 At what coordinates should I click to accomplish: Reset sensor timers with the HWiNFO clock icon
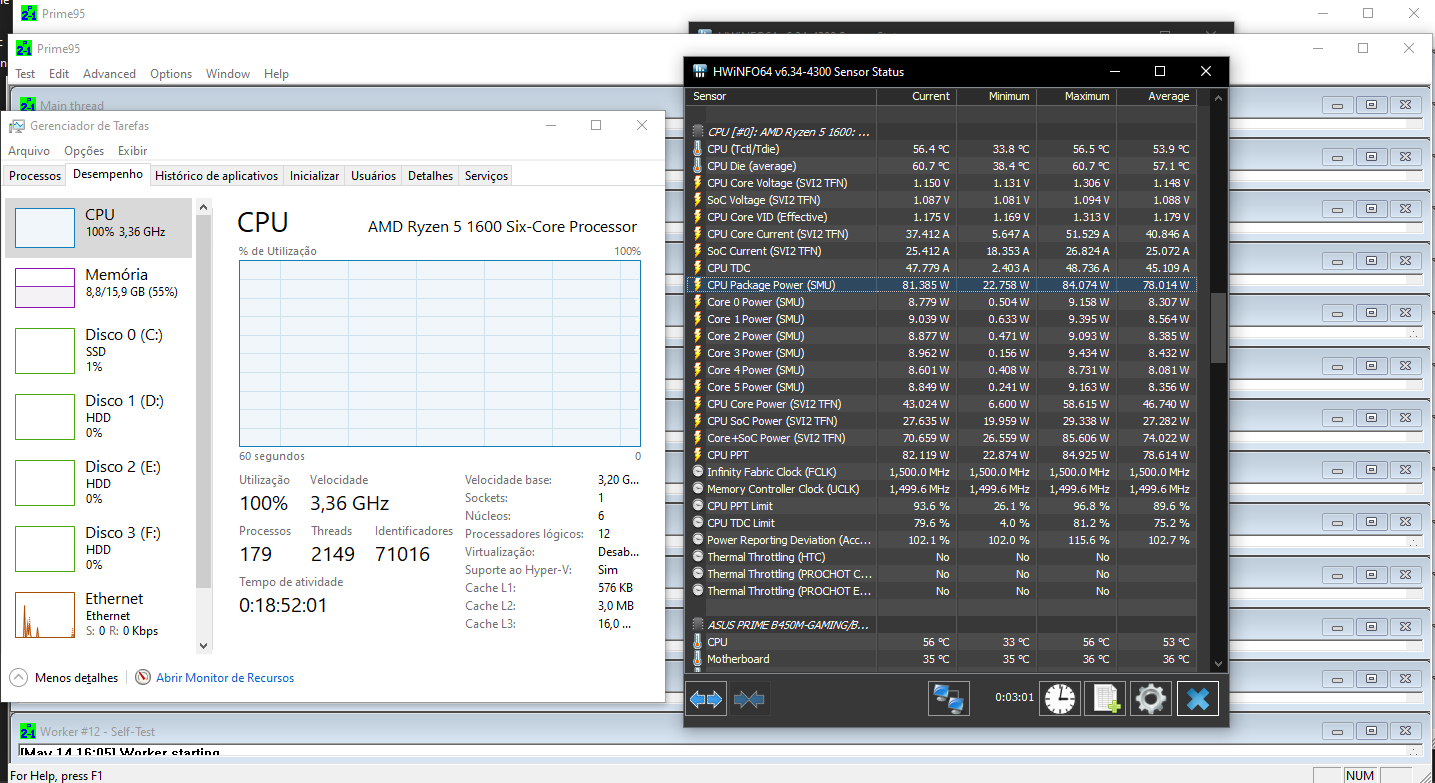(1060, 699)
